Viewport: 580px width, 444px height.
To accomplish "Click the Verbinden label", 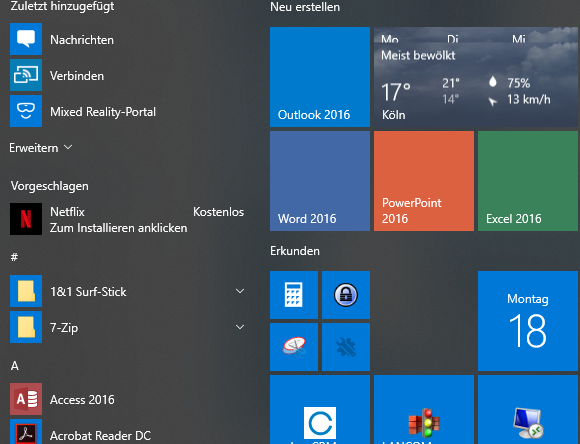I will click(77, 76).
